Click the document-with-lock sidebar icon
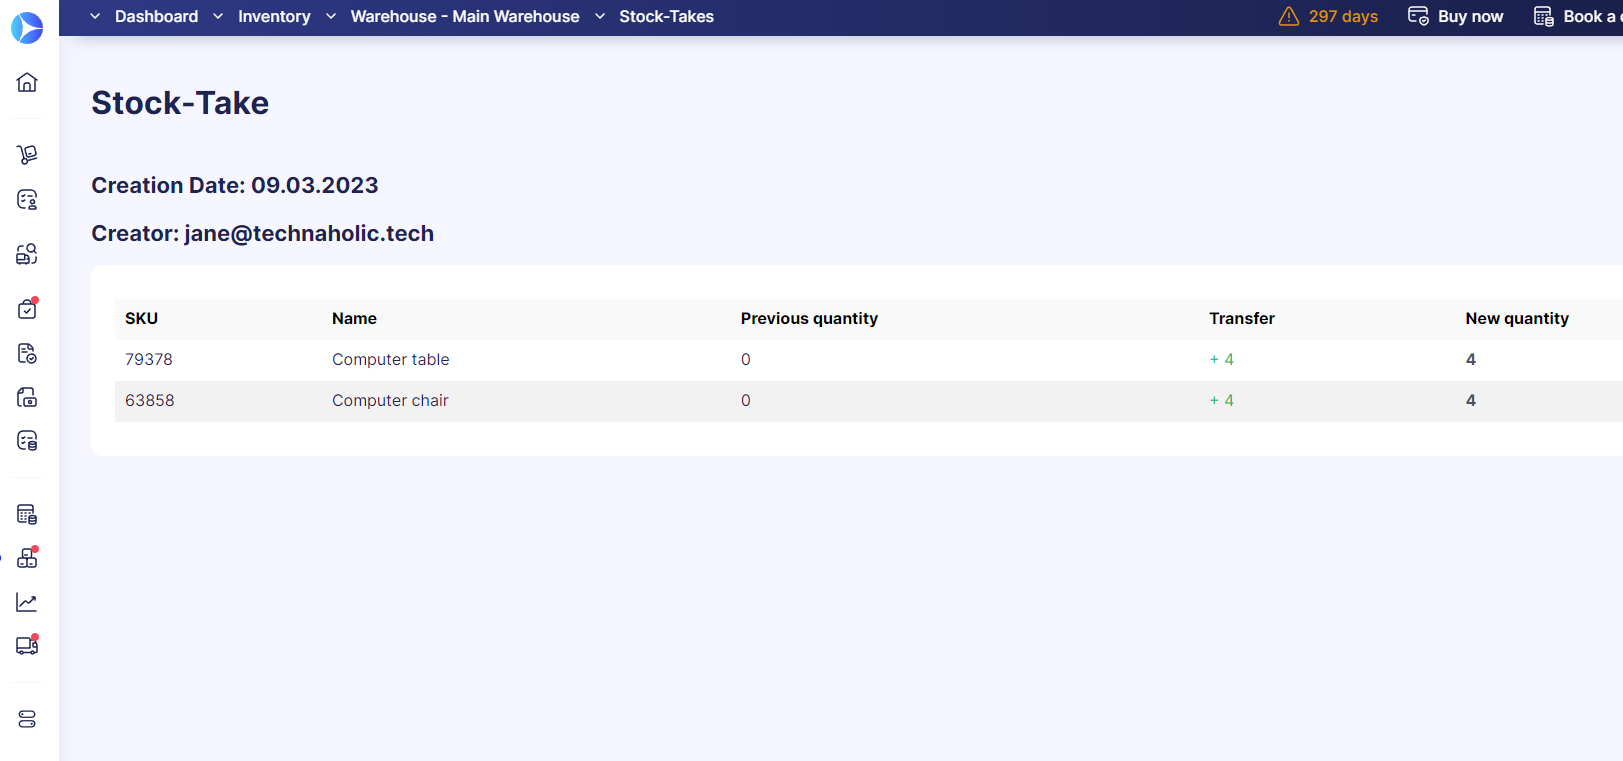This screenshot has height=761, width=1623. [x=27, y=397]
